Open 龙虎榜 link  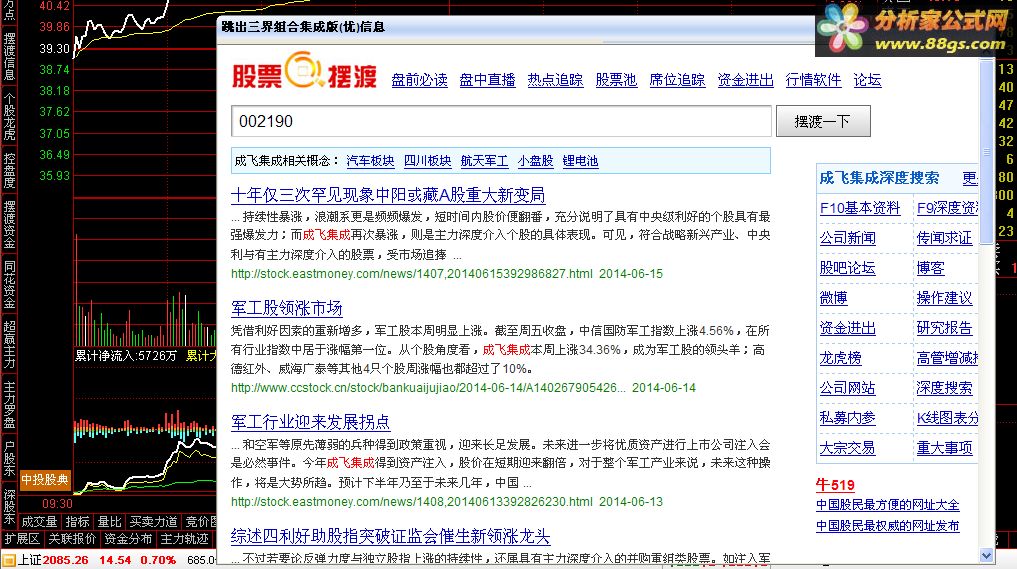(841, 358)
